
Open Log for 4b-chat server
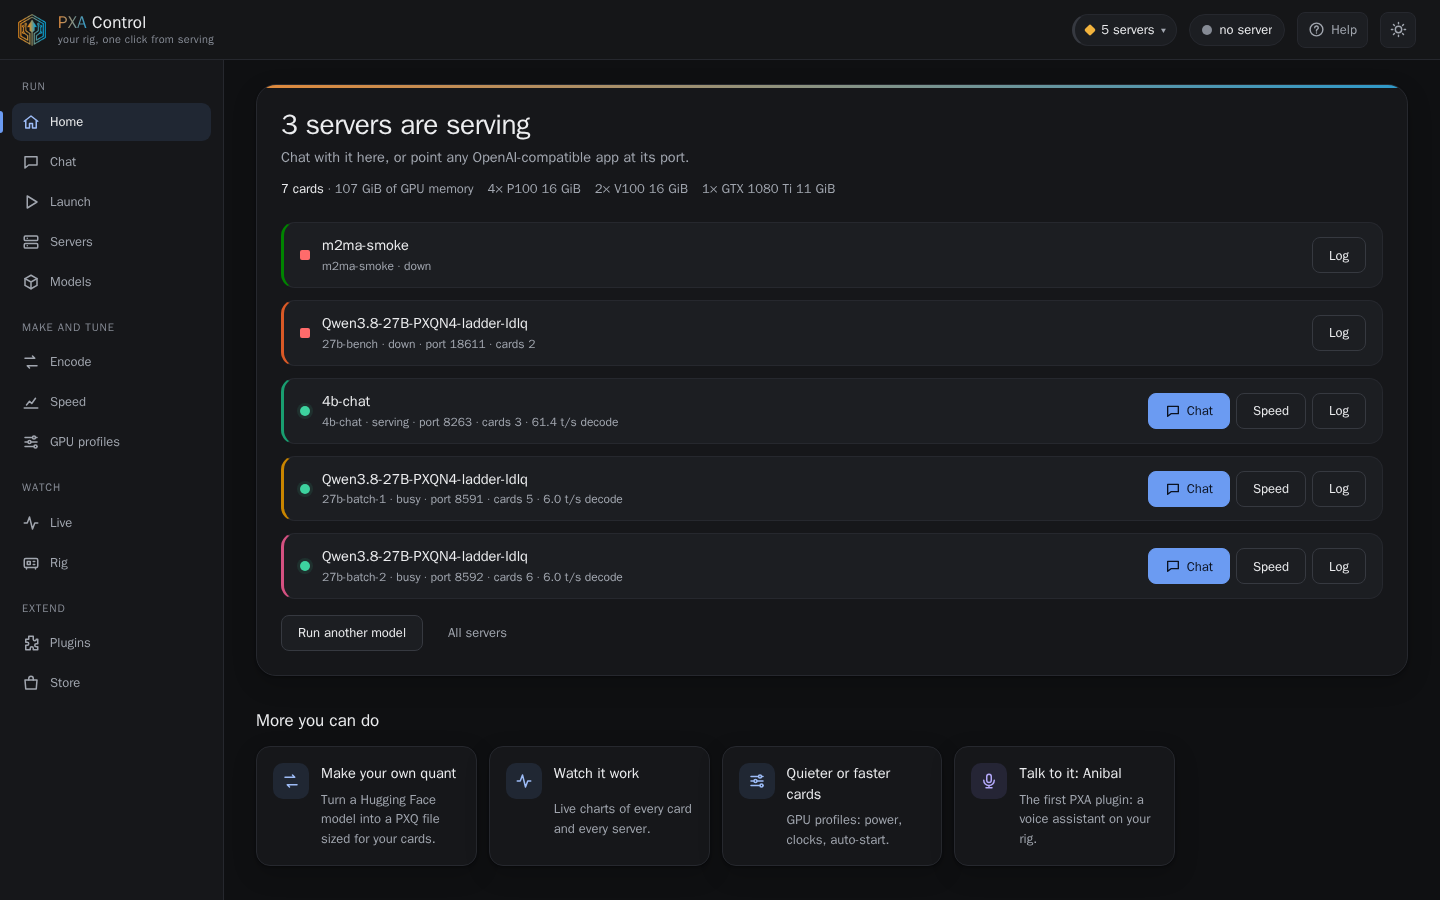(x=1339, y=411)
